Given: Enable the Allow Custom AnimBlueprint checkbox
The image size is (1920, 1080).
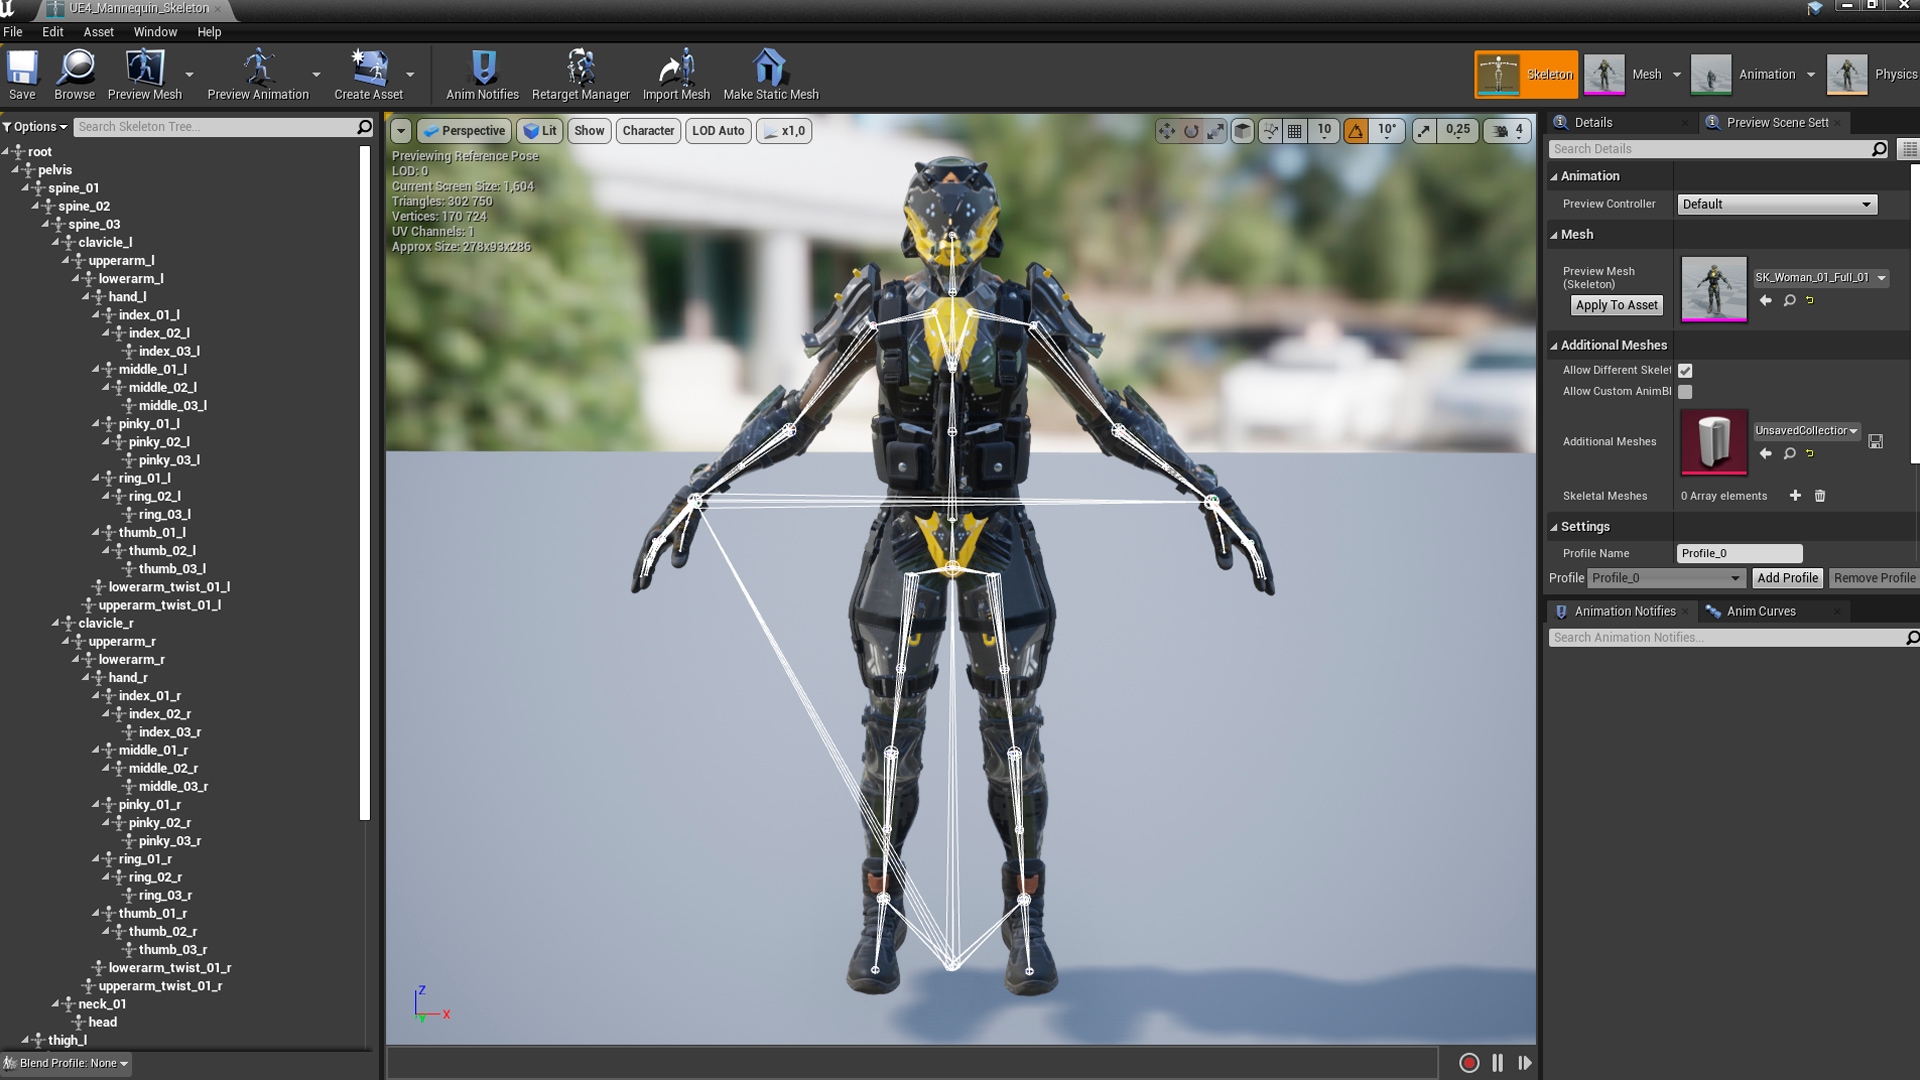Looking at the screenshot, I should tap(1685, 391).
